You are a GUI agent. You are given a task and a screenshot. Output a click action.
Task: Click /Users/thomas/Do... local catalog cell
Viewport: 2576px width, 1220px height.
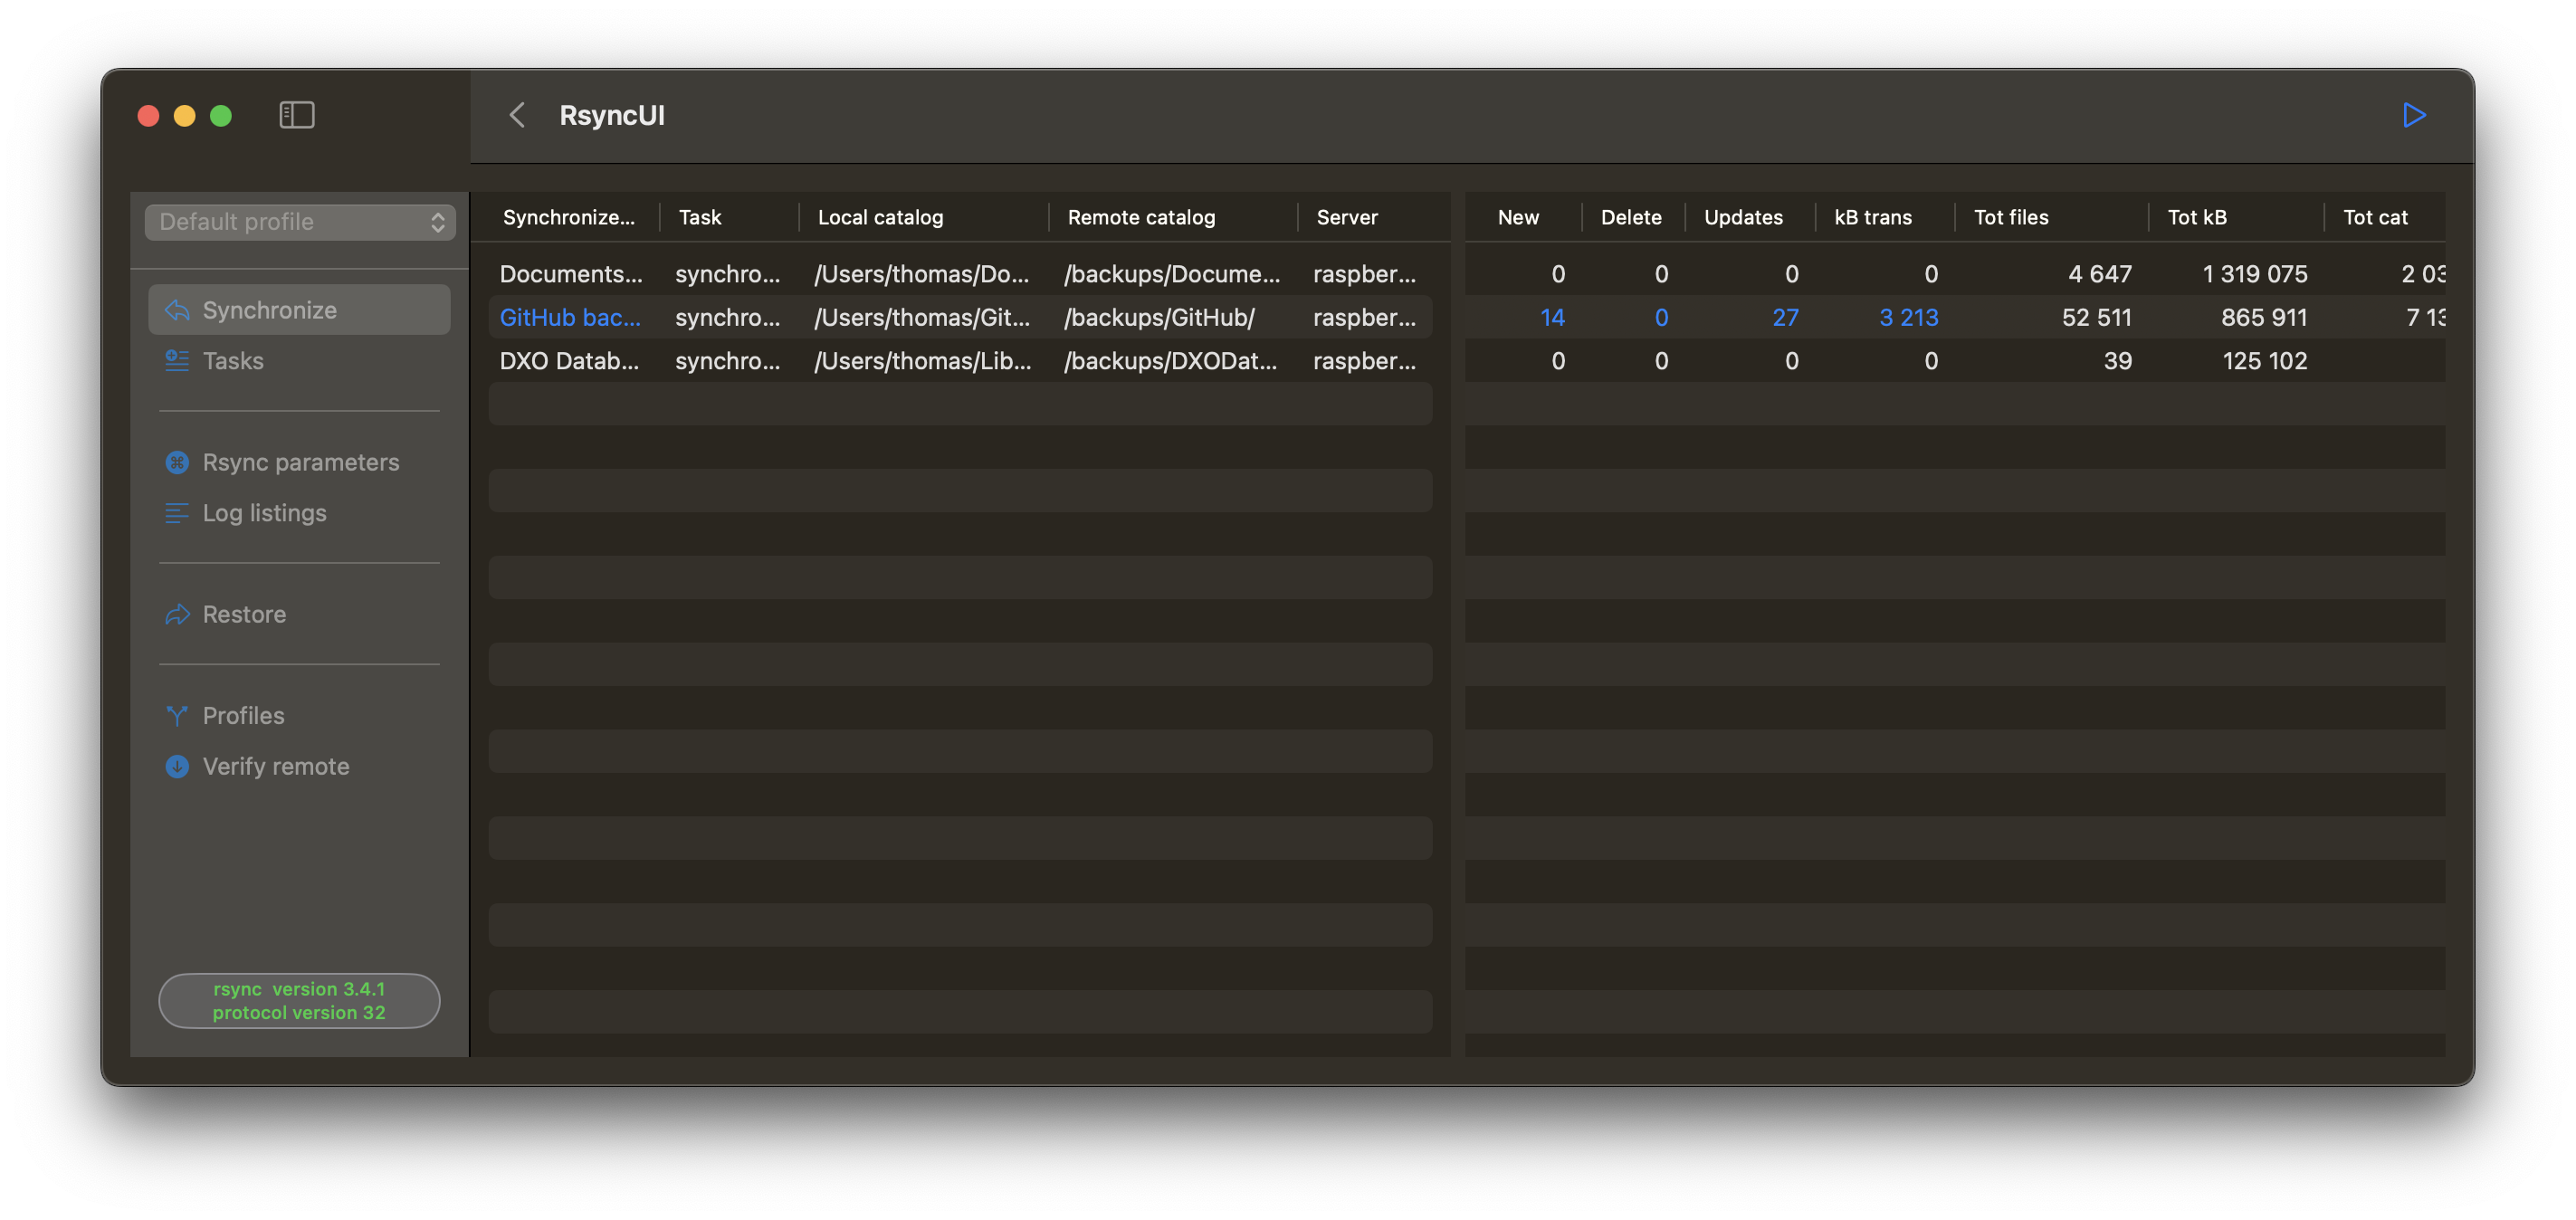point(921,273)
